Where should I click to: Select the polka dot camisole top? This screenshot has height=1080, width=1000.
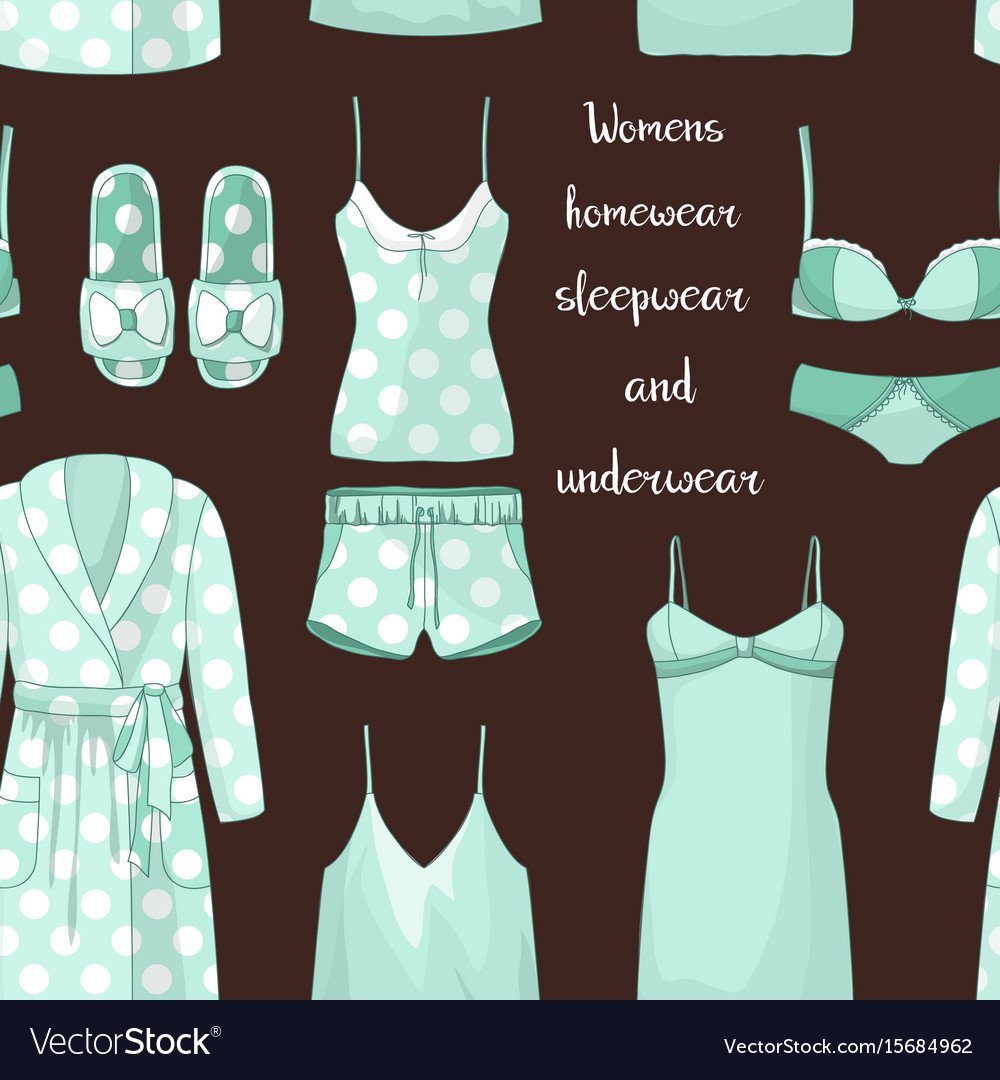(422, 340)
